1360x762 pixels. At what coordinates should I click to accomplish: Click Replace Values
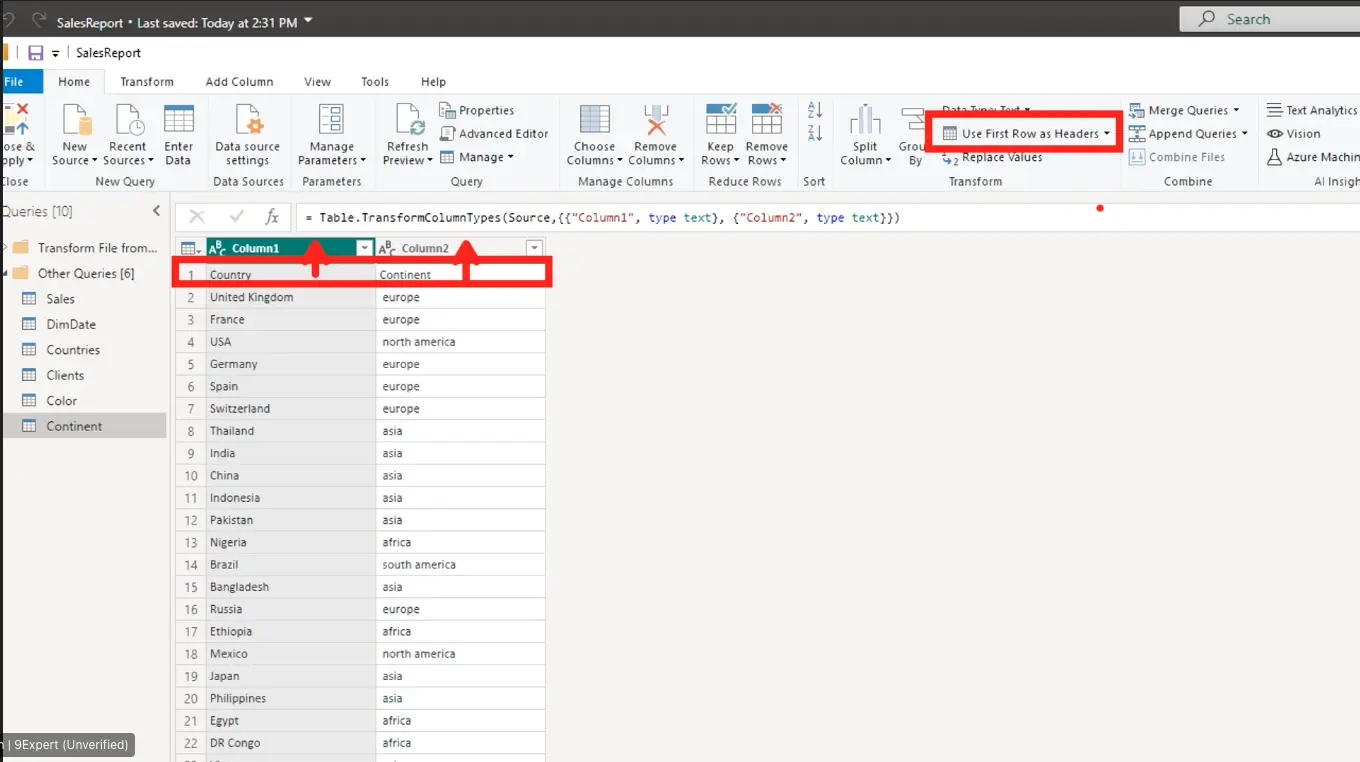(993, 157)
